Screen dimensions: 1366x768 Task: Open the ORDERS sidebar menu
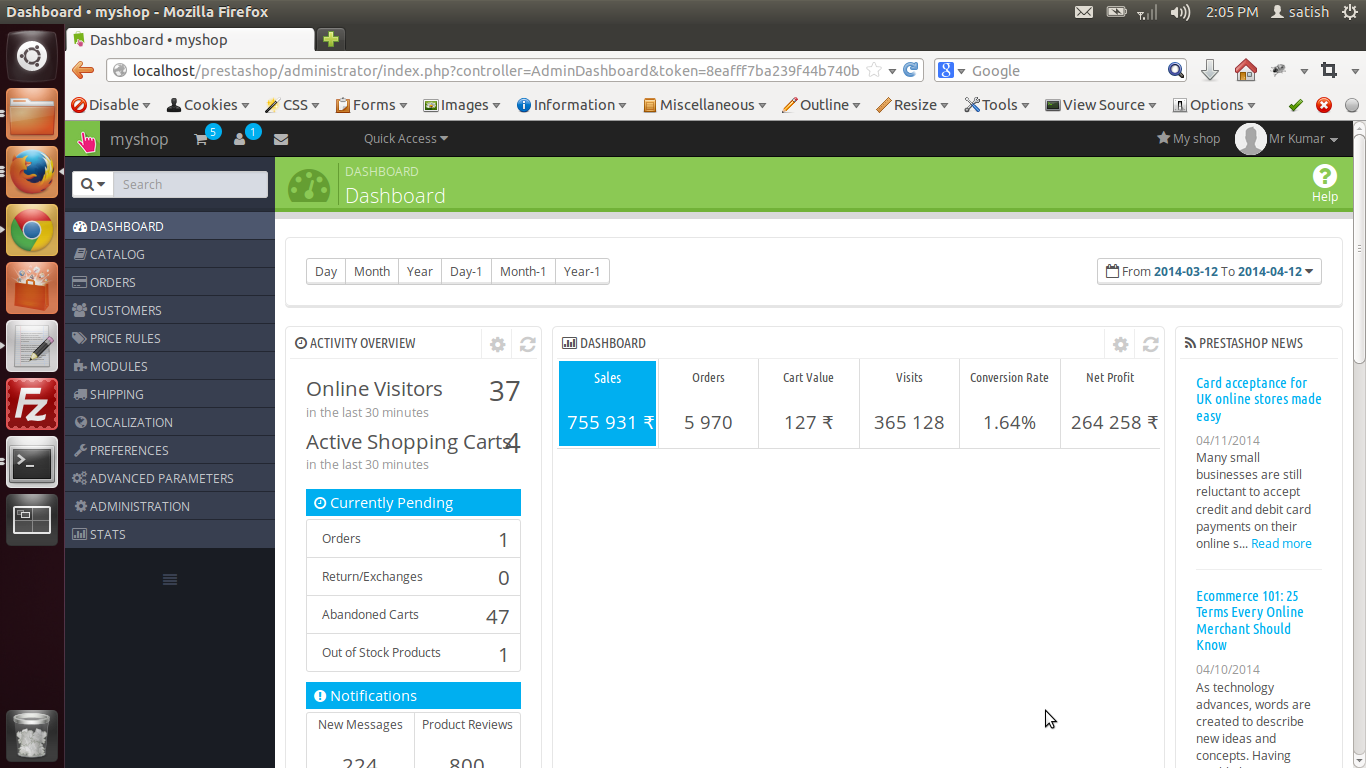[x=170, y=283]
